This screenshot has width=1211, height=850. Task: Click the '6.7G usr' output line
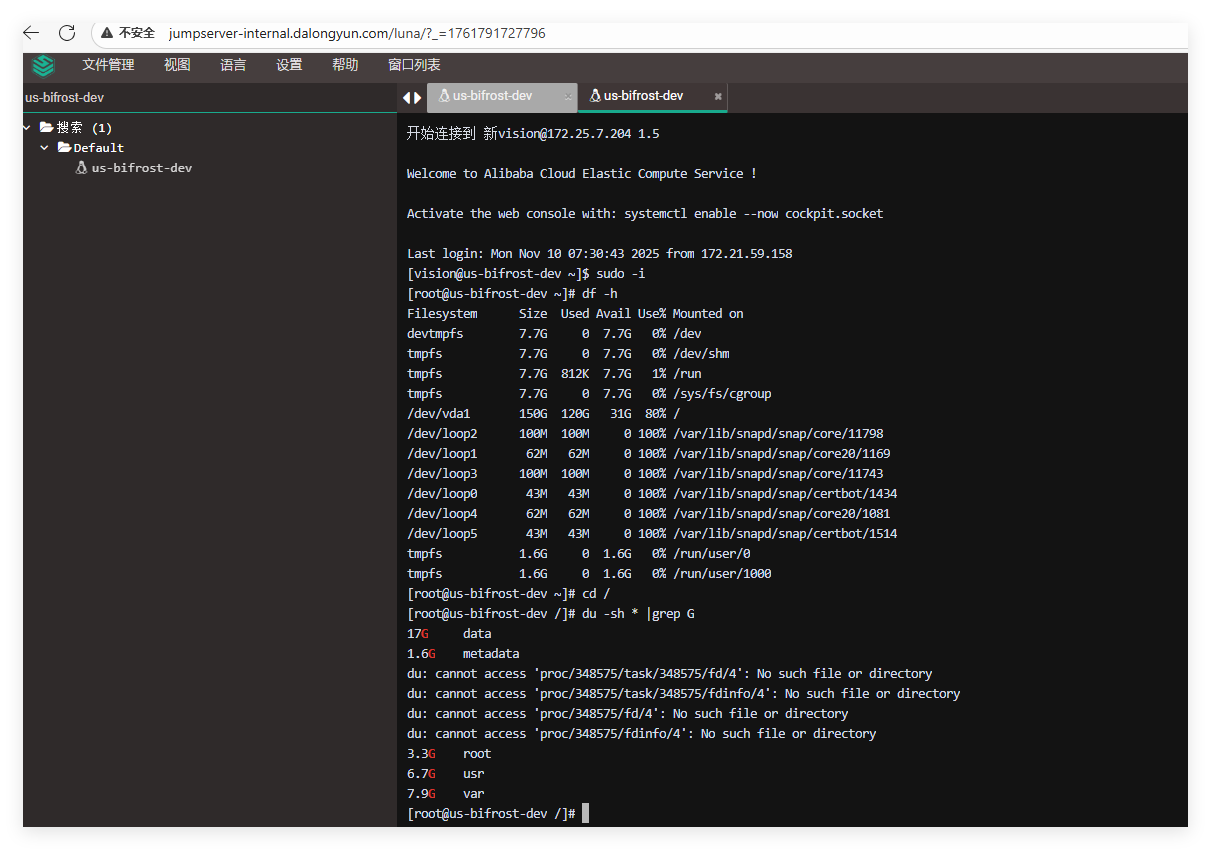click(446, 774)
